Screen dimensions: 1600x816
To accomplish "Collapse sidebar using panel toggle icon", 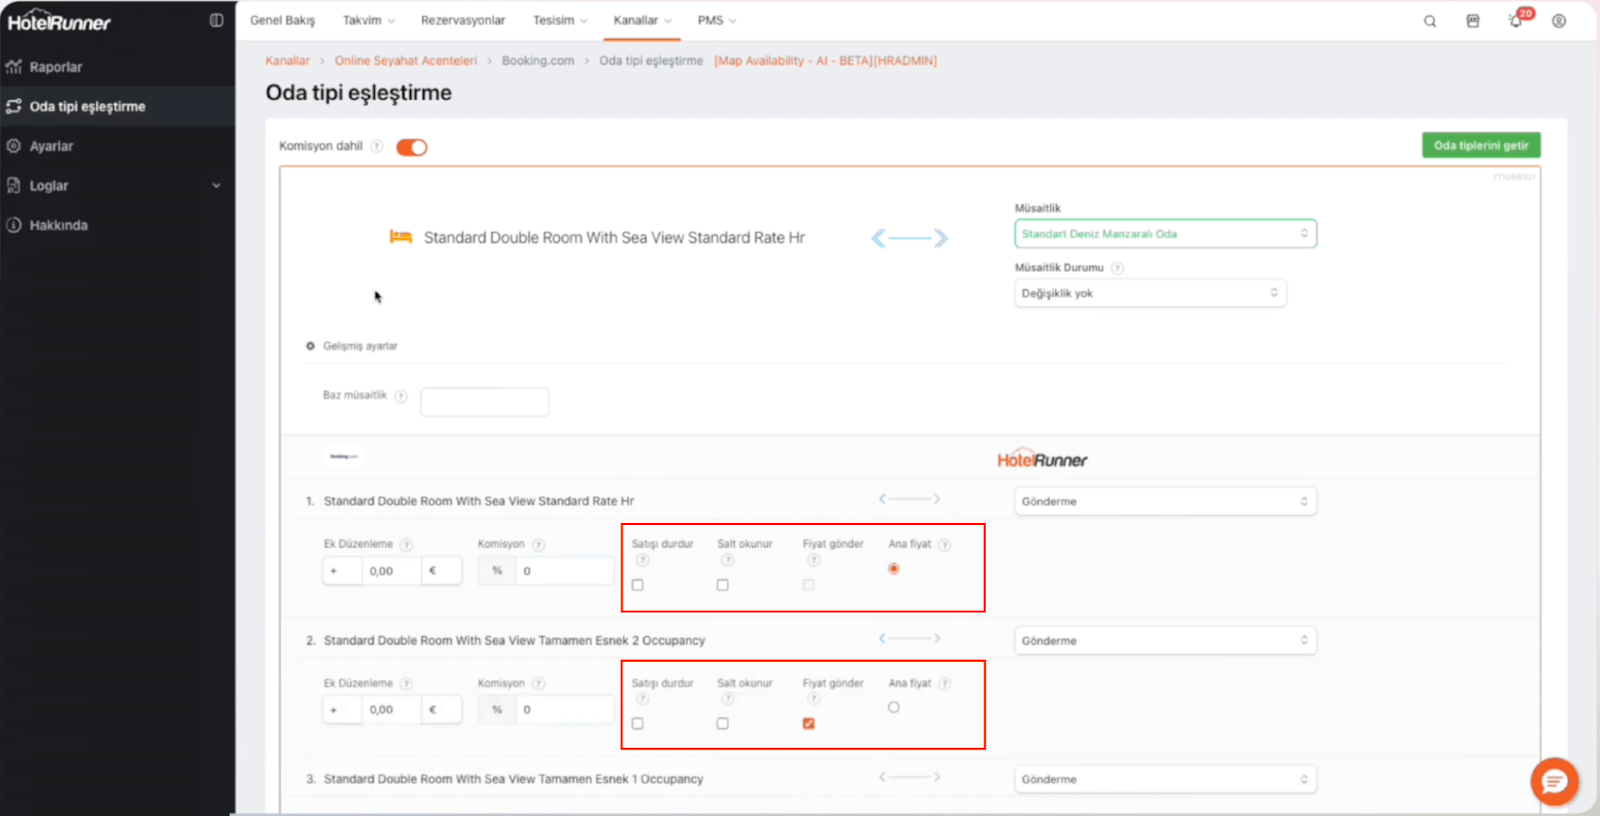I will (216, 21).
